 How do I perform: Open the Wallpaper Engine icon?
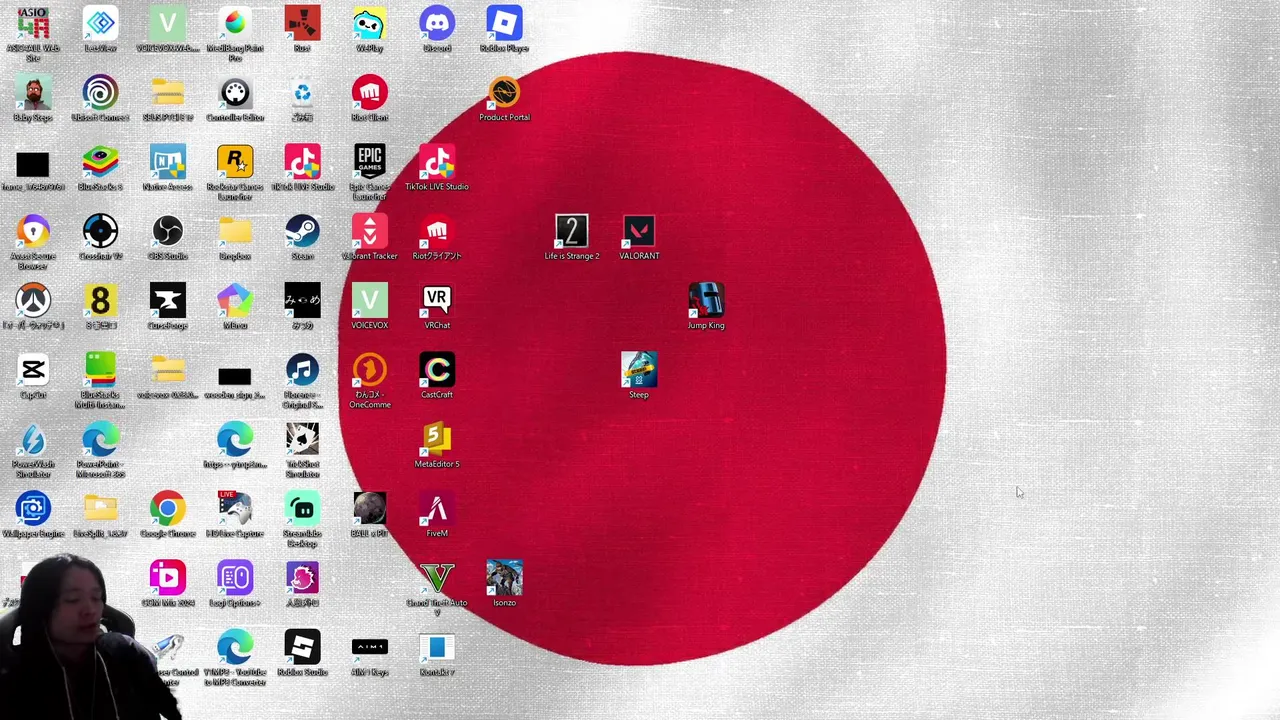coord(33,510)
